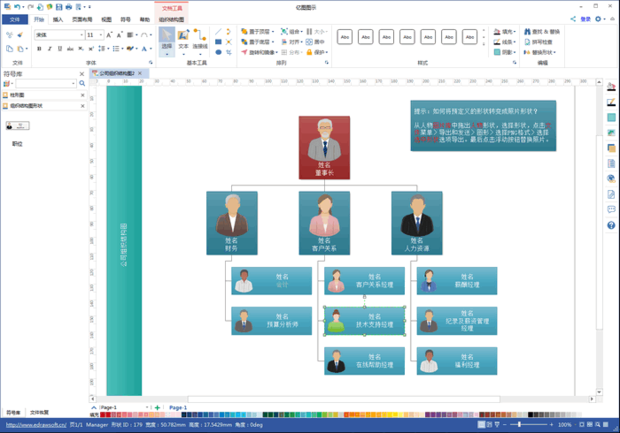
Task: Close the symbol library 符号库 panel
Action: tap(82, 74)
